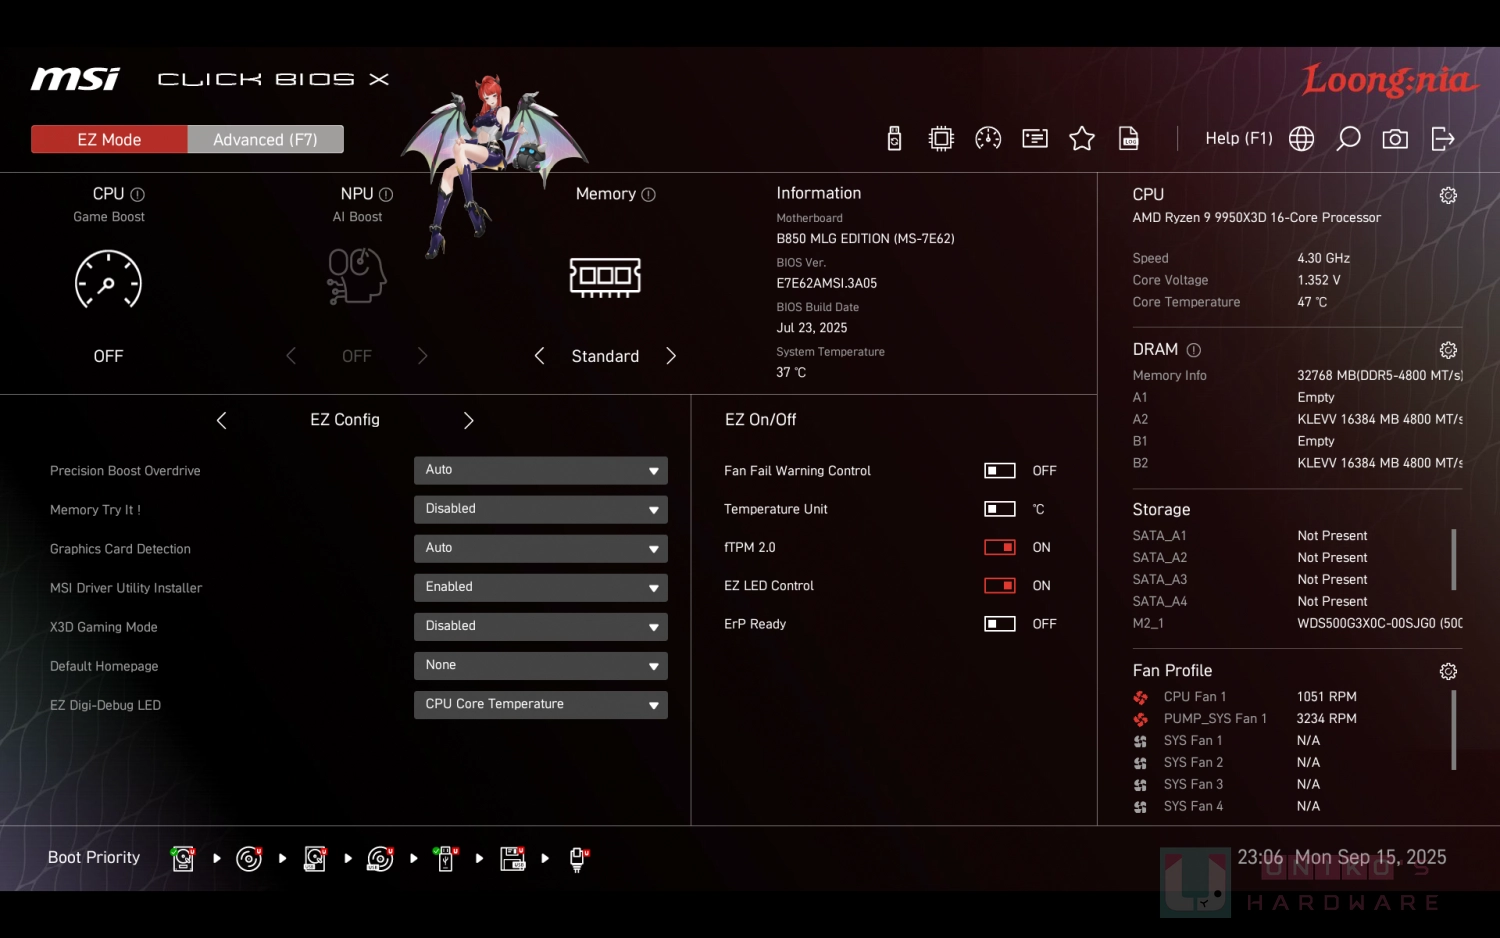Select the first hard disk boot device icon

point(183,858)
